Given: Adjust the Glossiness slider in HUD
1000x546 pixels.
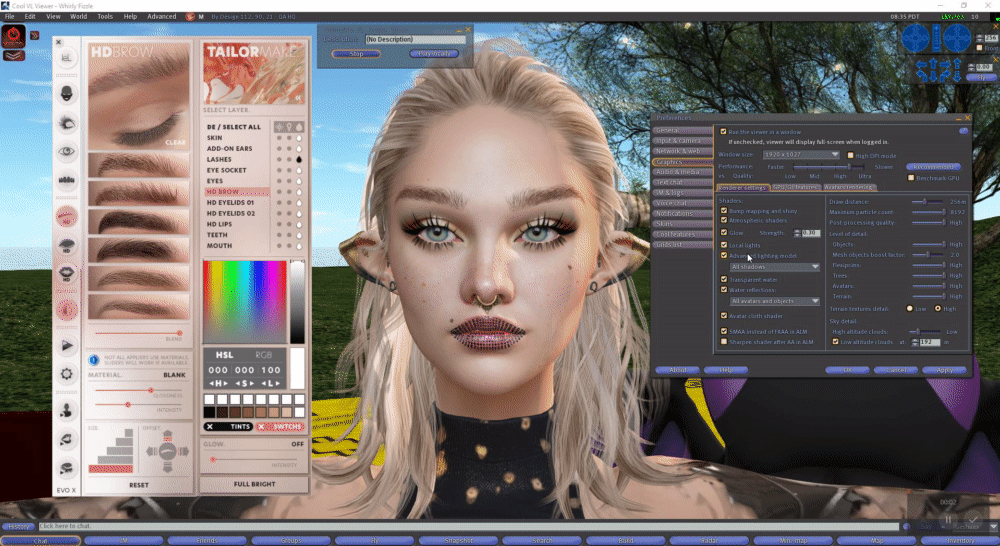Looking at the screenshot, I should pyautogui.click(x=138, y=390).
